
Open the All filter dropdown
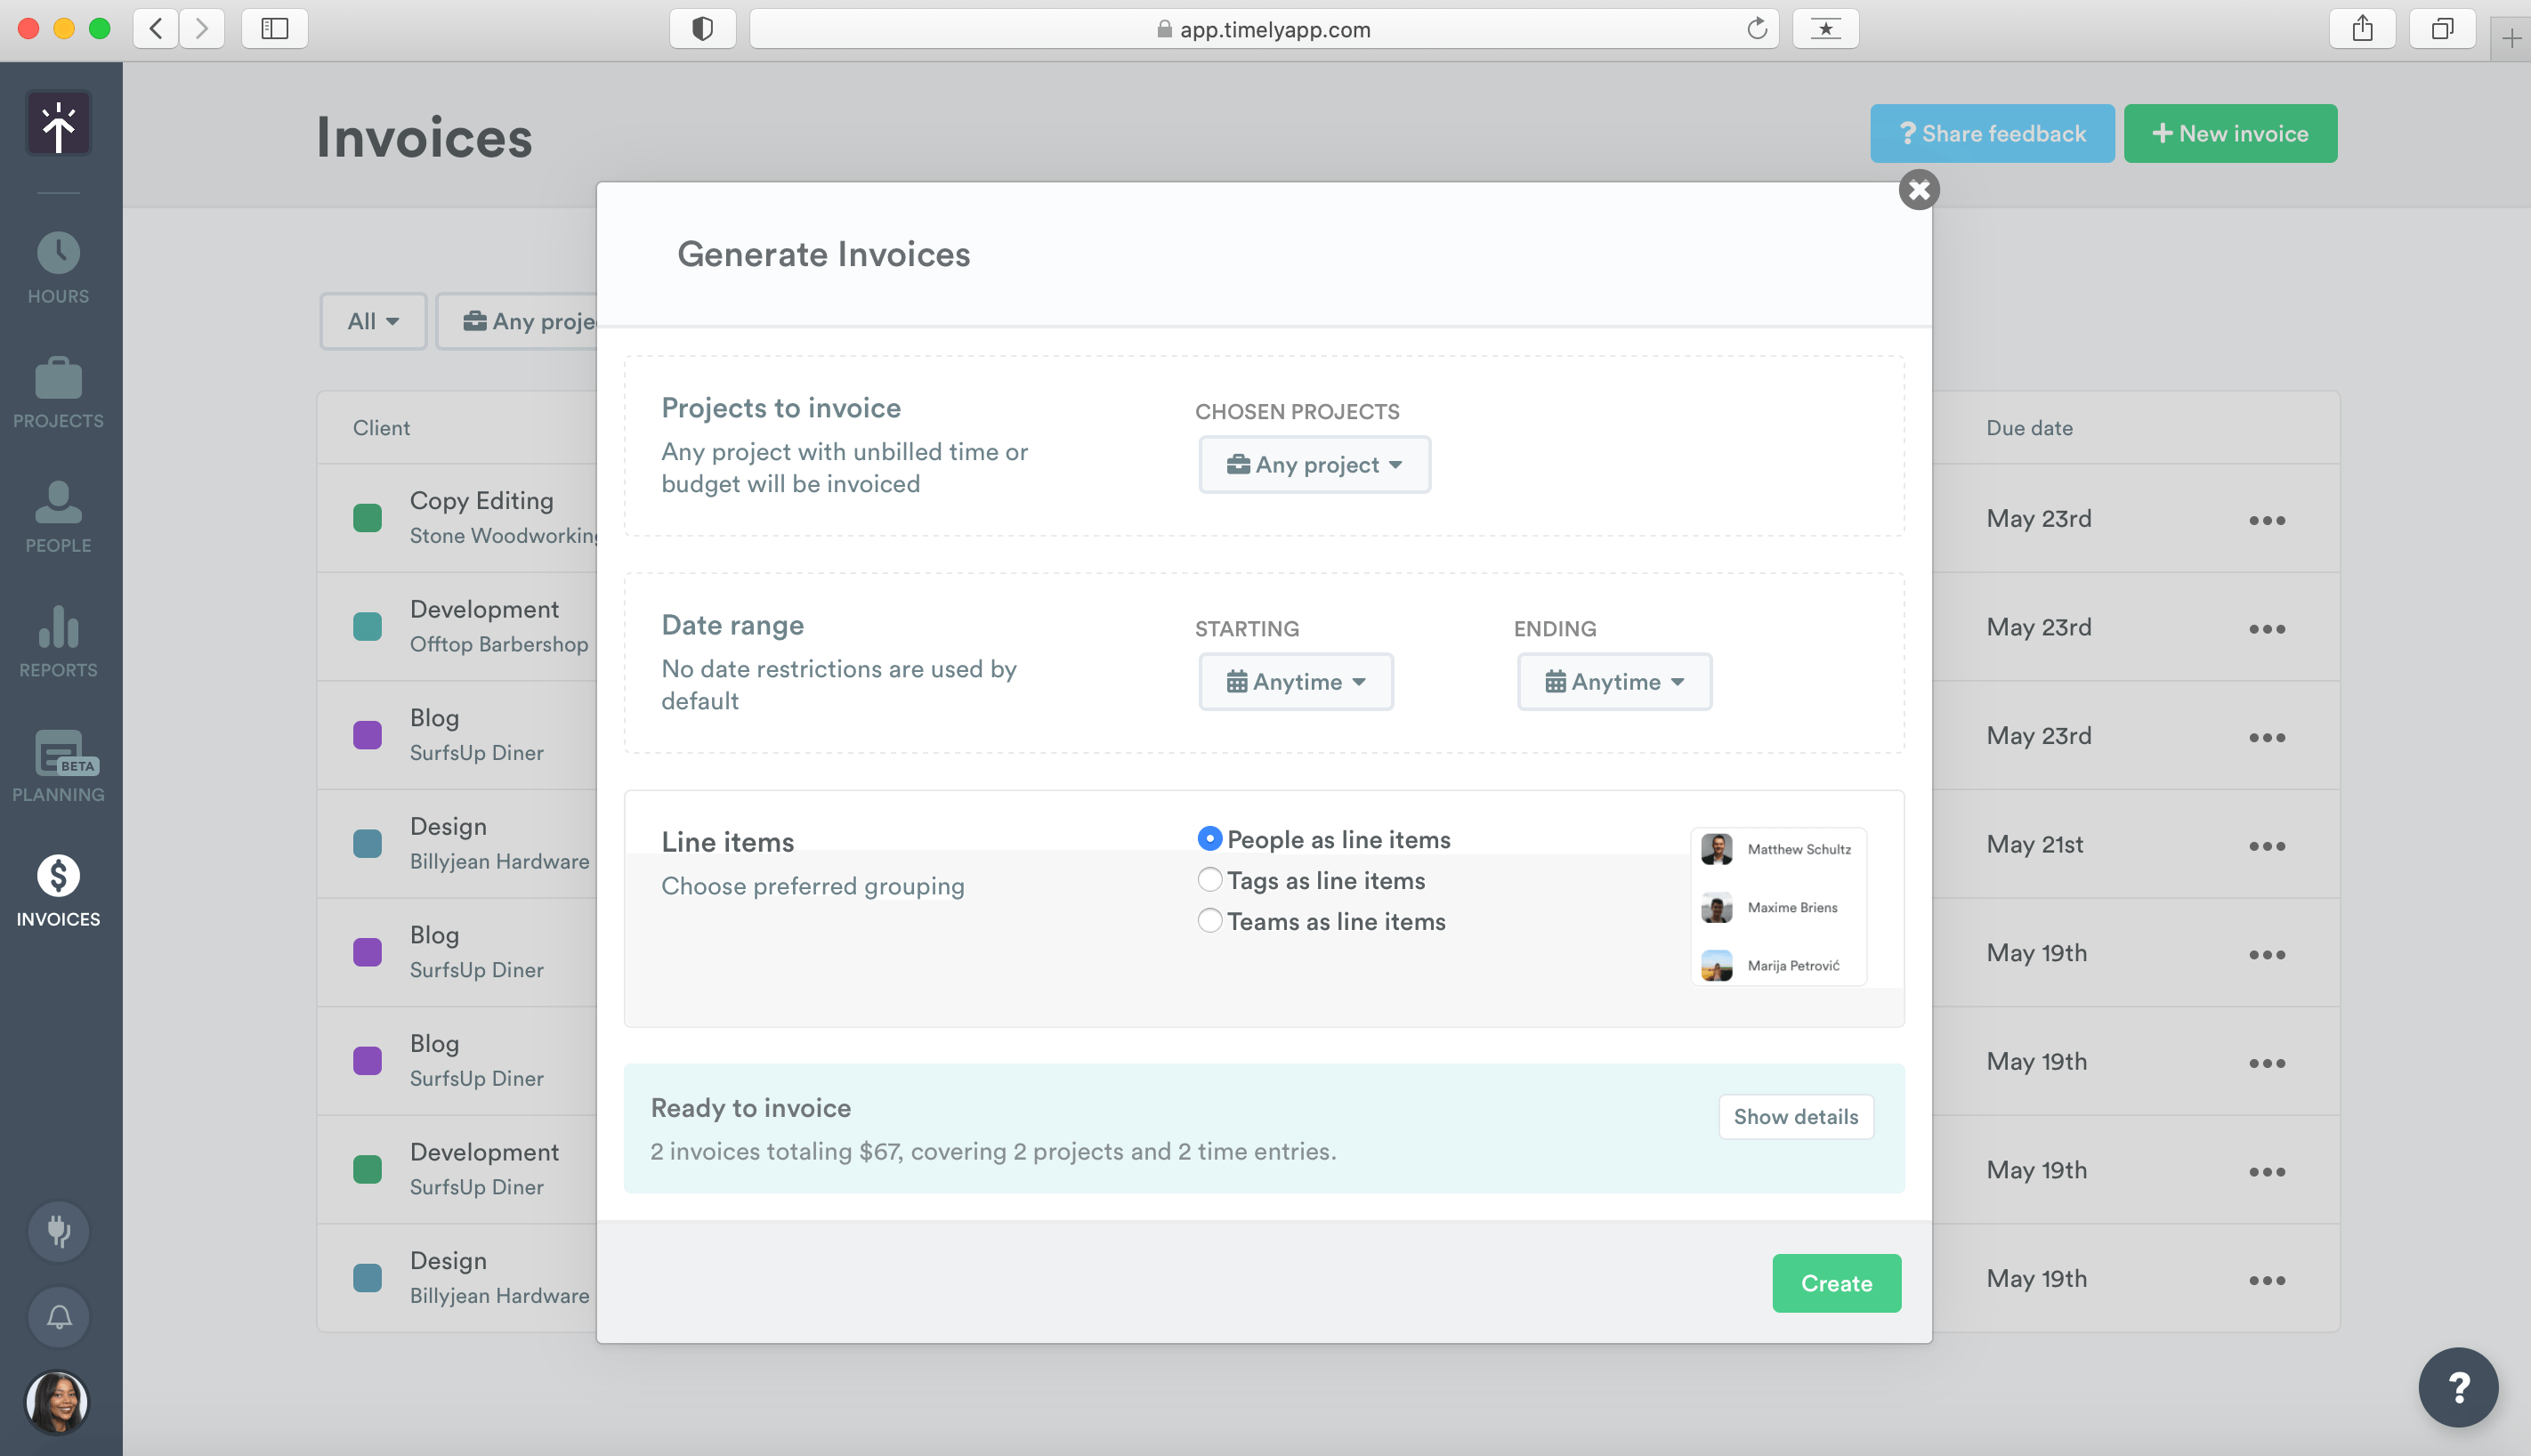pos(373,321)
